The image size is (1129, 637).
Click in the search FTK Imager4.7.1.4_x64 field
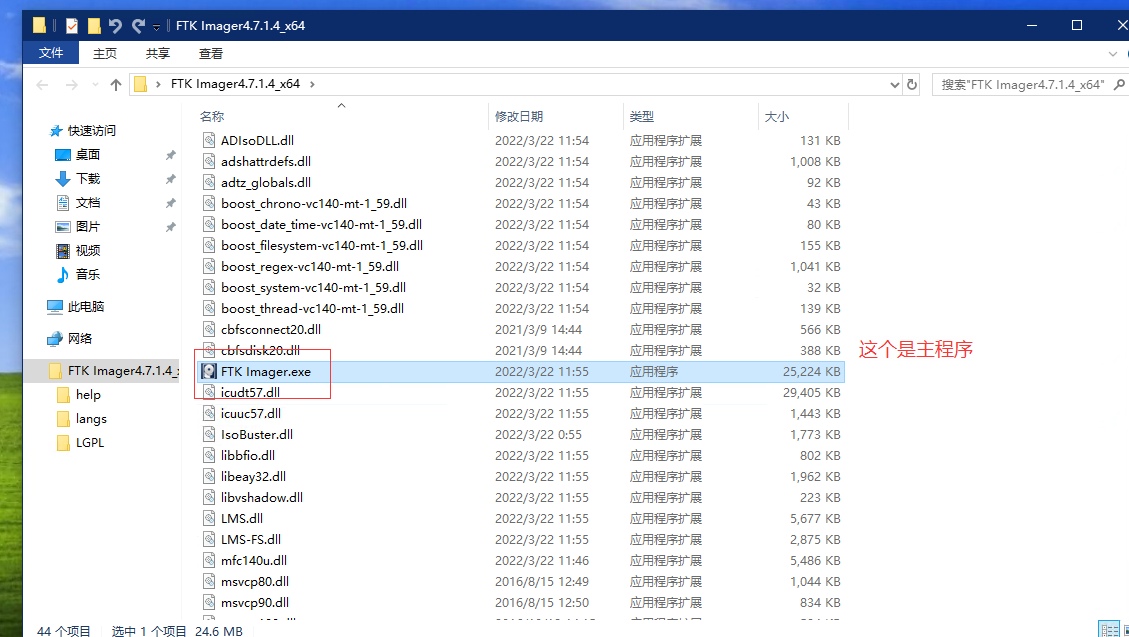[1020, 85]
